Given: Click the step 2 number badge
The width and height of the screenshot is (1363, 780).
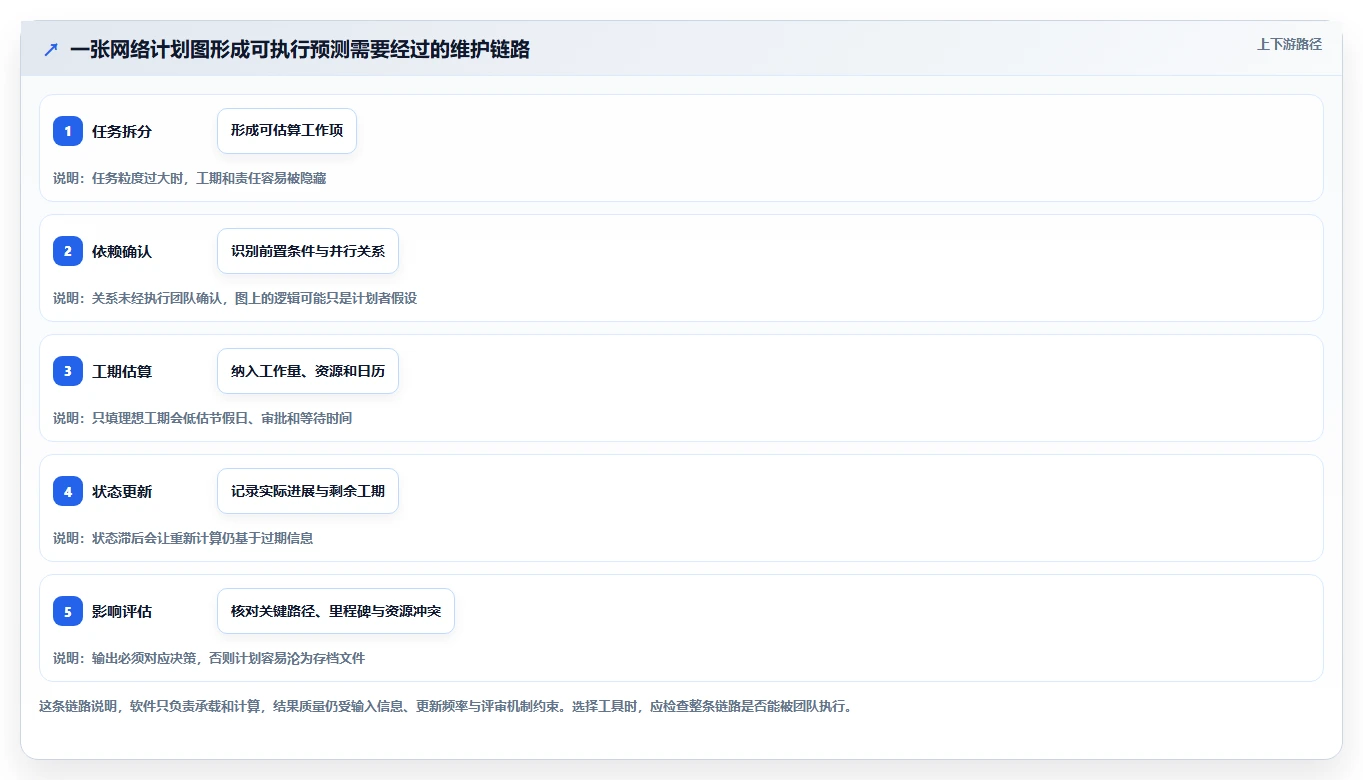Looking at the screenshot, I should (68, 251).
